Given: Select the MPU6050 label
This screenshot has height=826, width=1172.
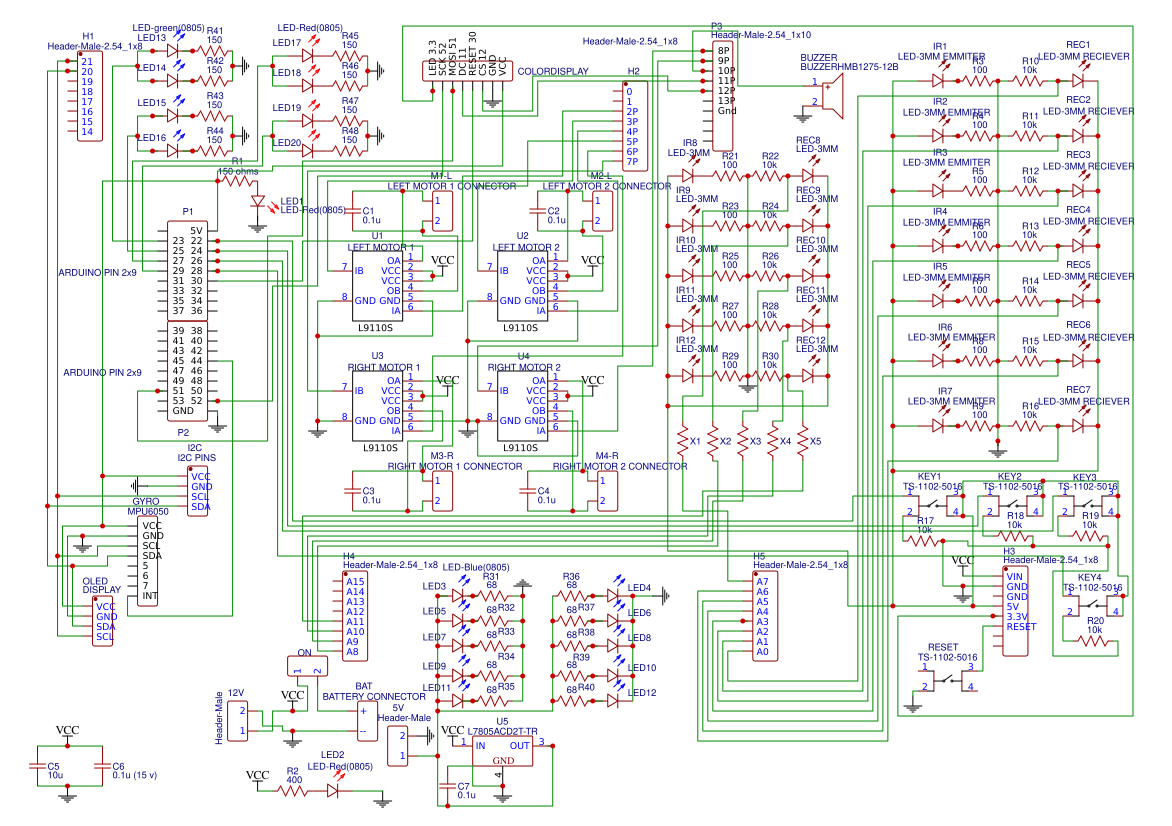Looking at the screenshot, I should (148, 512).
